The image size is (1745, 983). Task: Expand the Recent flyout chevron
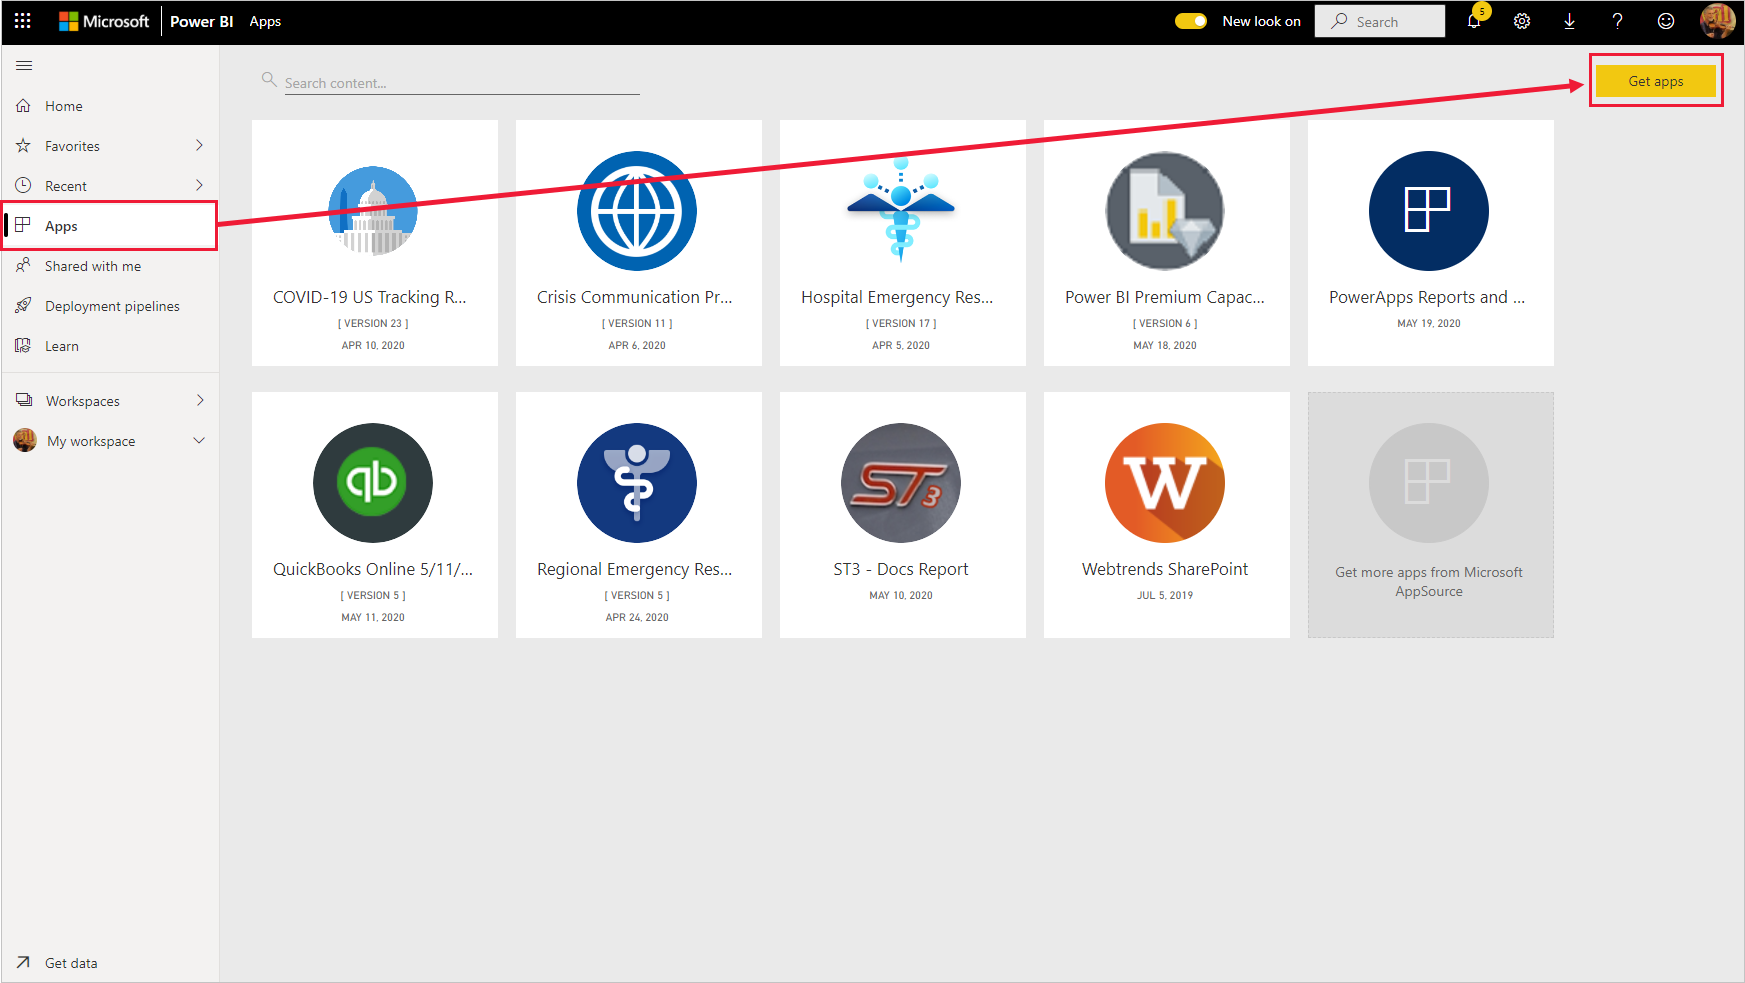(199, 185)
